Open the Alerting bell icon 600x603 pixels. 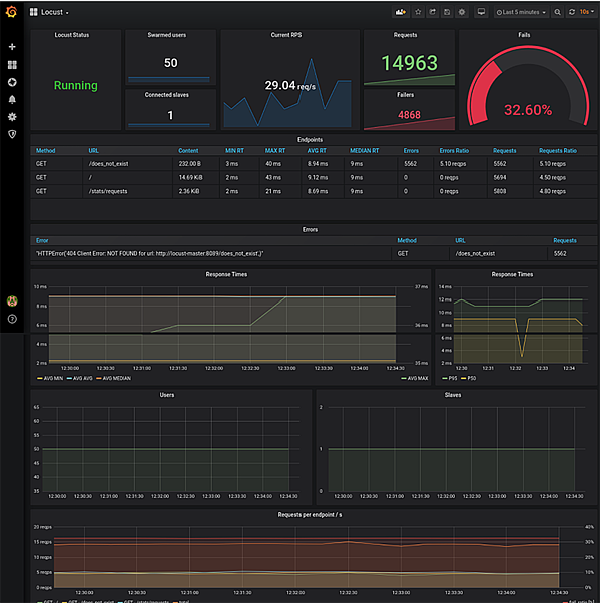coord(12,100)
